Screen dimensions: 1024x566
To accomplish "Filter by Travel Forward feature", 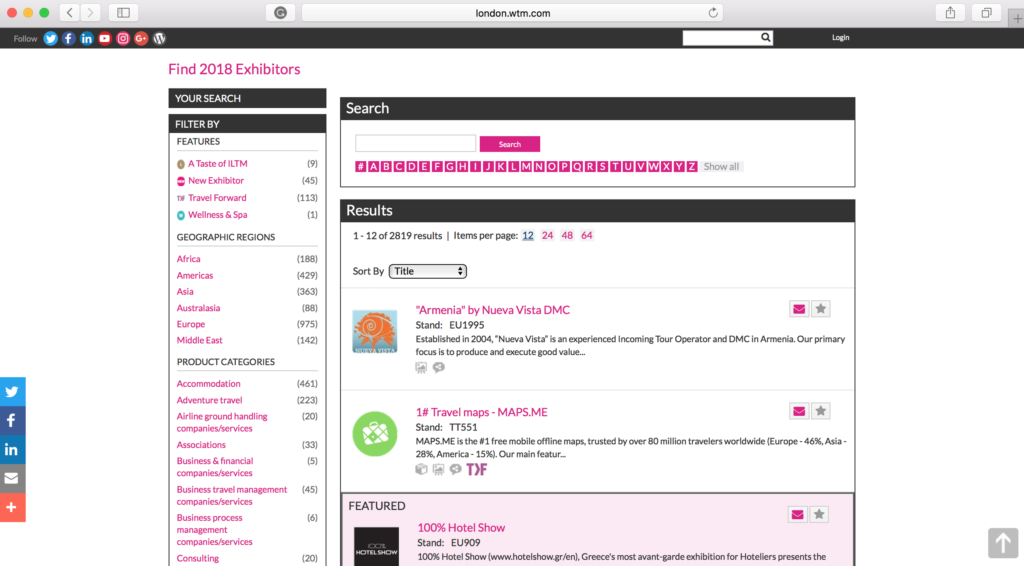I will 217,198.
